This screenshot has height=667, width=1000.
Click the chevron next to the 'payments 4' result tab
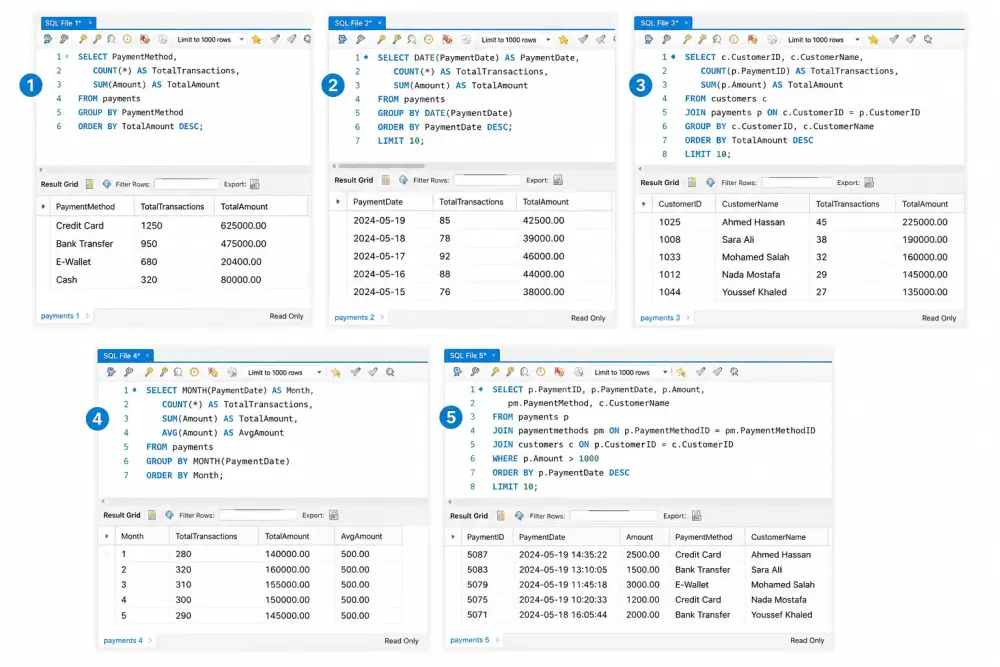pyautogui.click(x=151, y=640)
